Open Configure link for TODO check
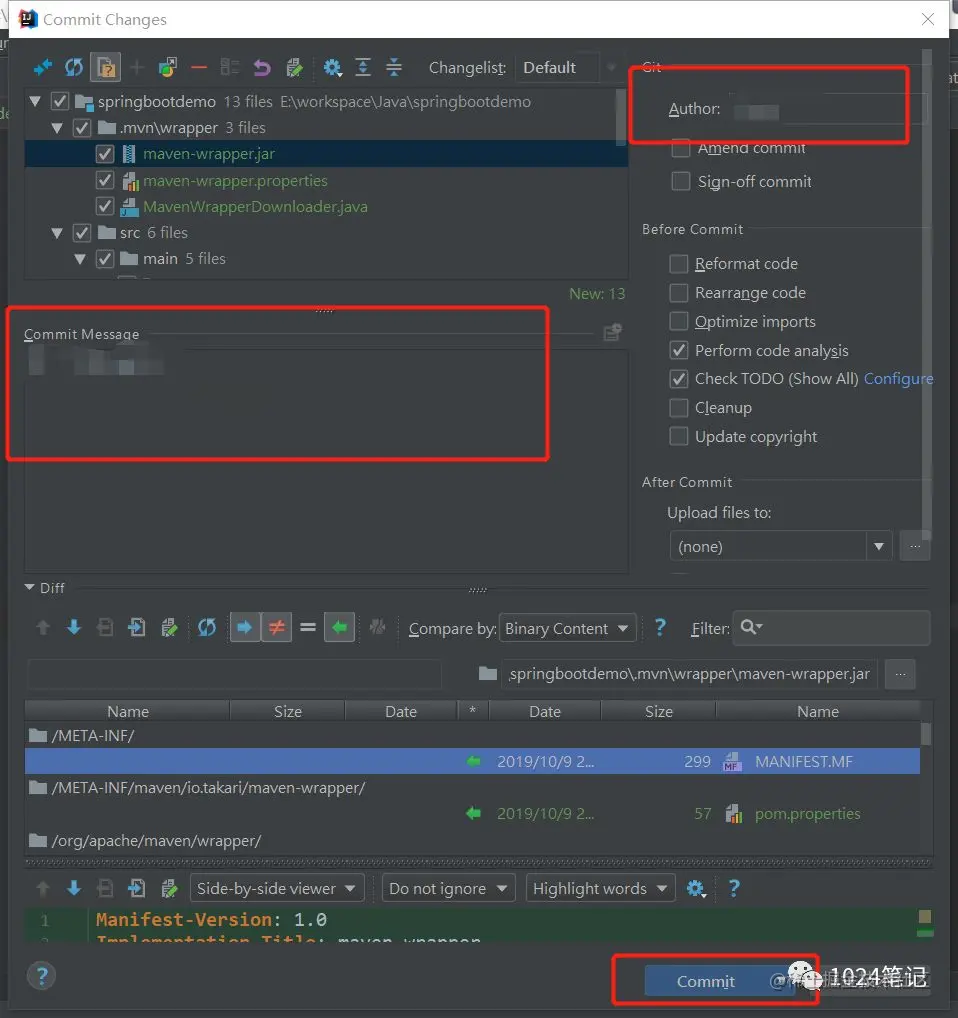 [898, 379]
